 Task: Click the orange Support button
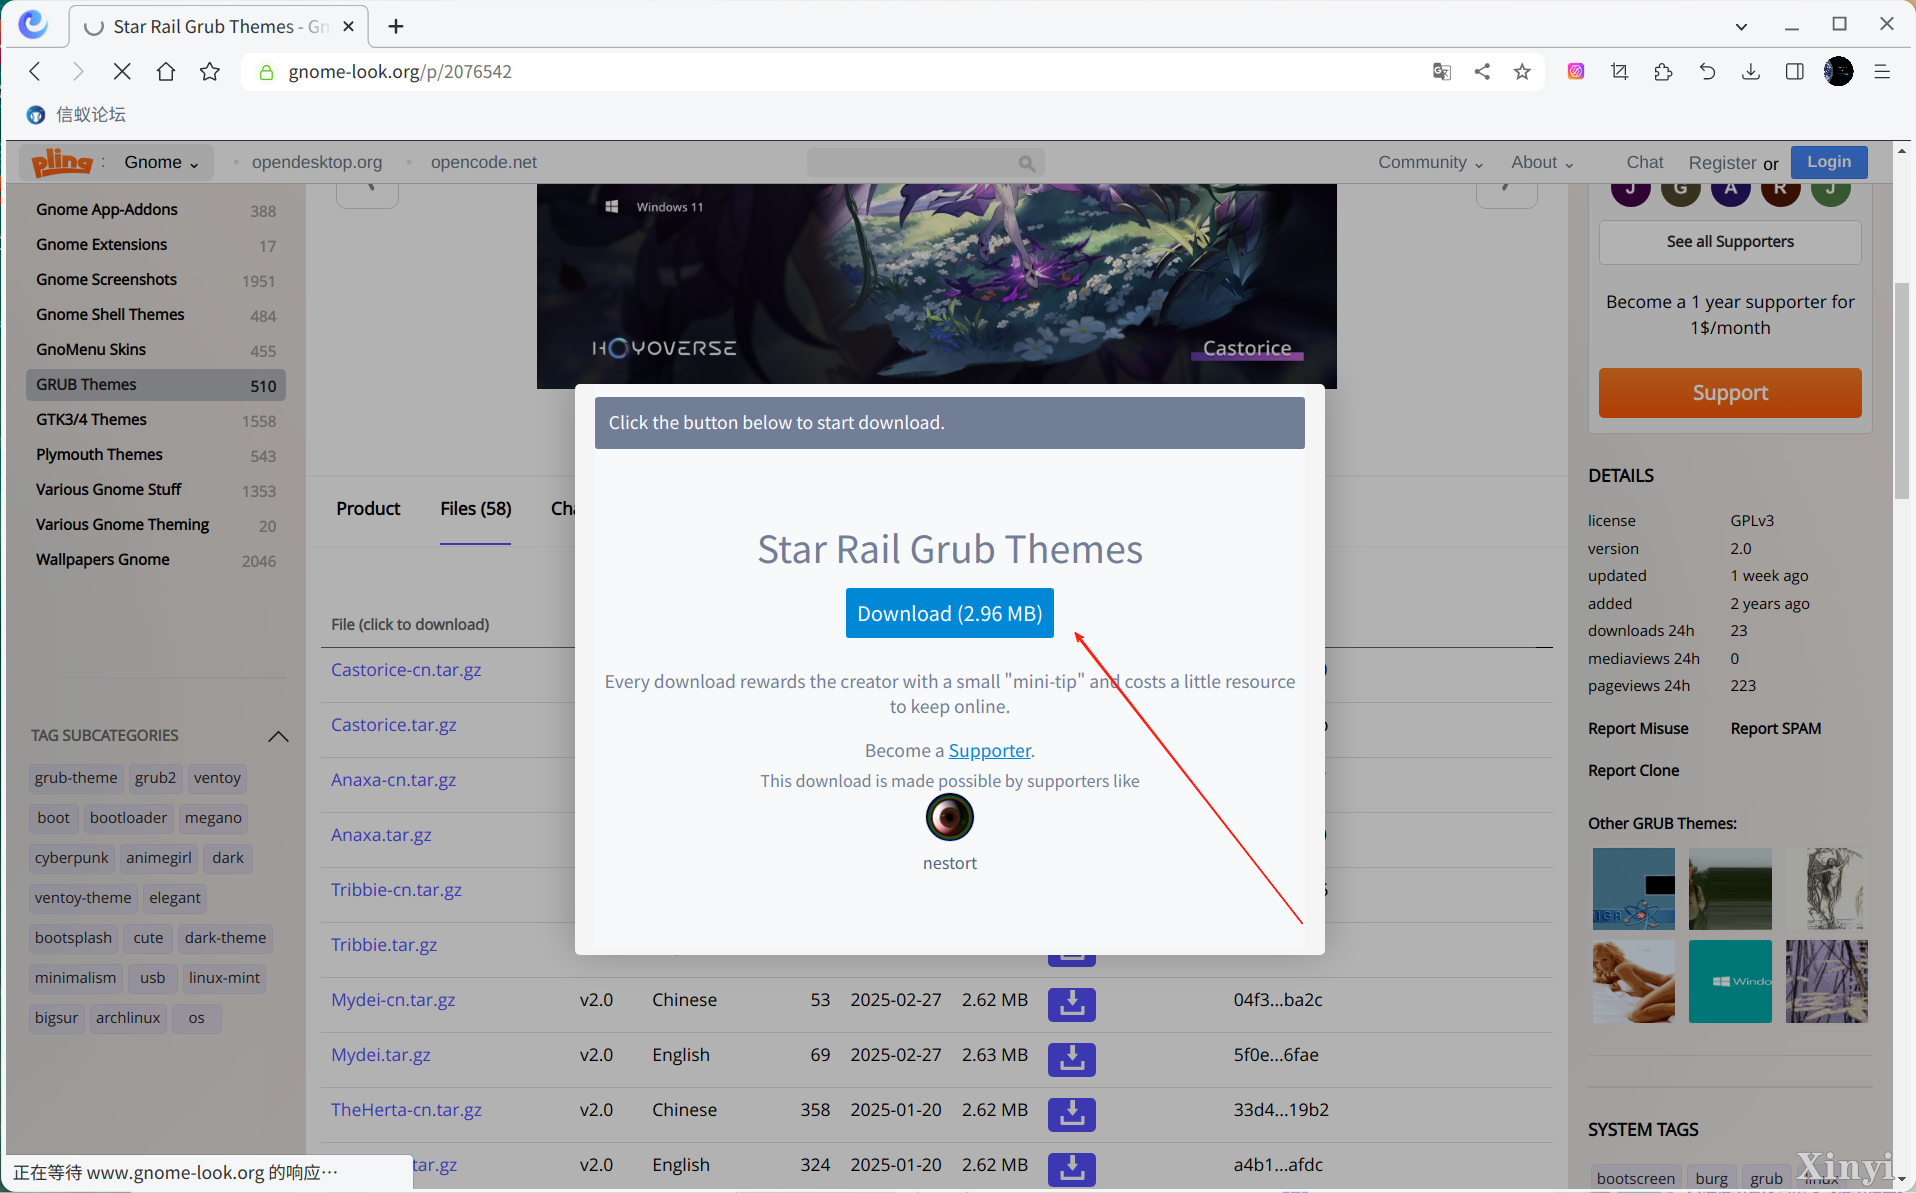click(1730, 393)
